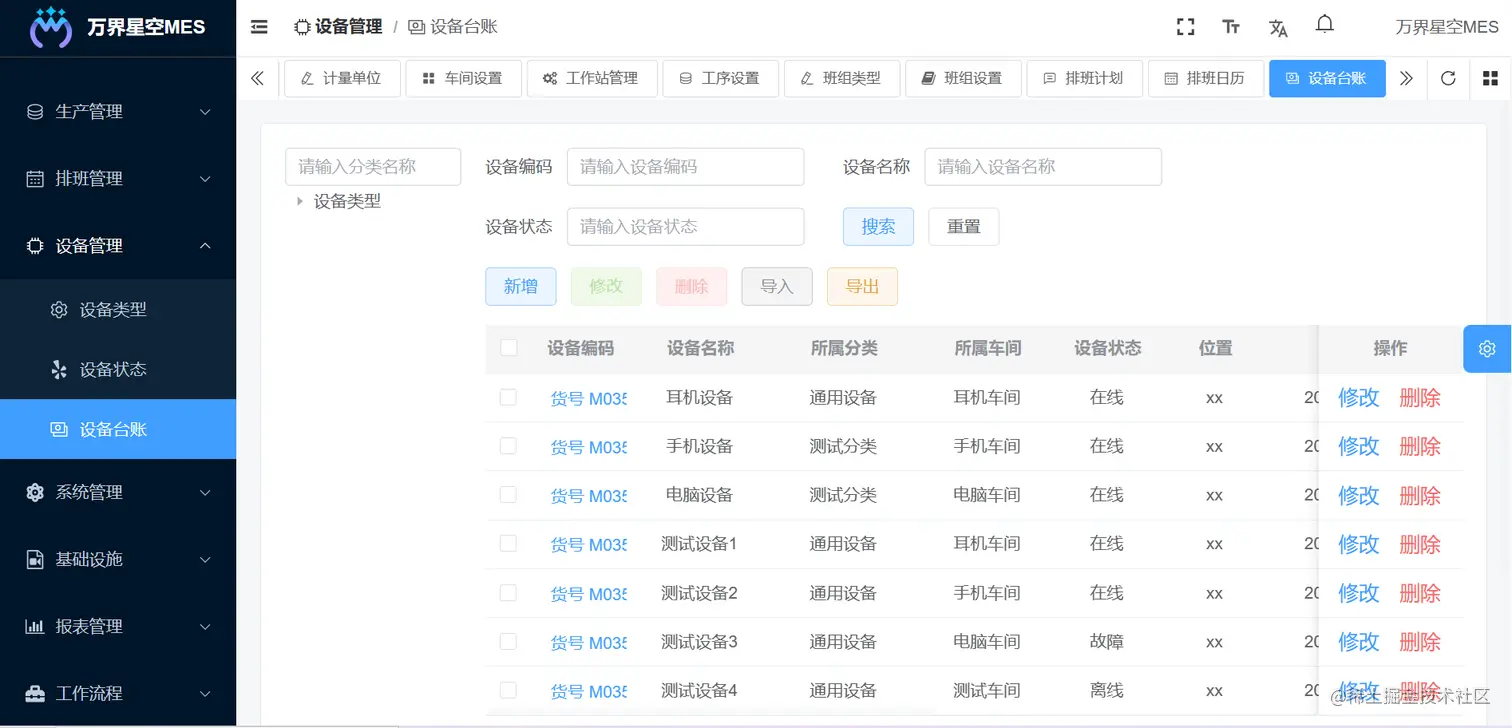The width and height of the screenshot is (1512, 728).
Task: Expand the 设备类型 tree node
Action: click(x=299, y=200)
